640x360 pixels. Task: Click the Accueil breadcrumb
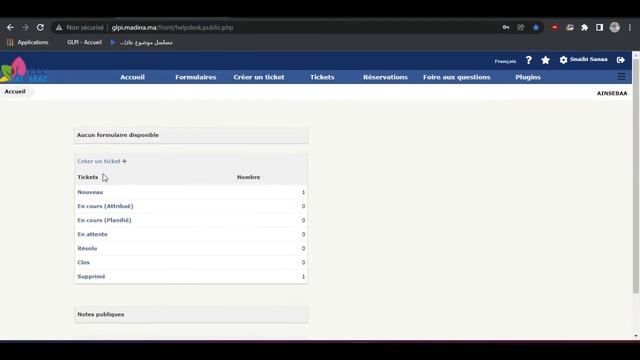15,91
